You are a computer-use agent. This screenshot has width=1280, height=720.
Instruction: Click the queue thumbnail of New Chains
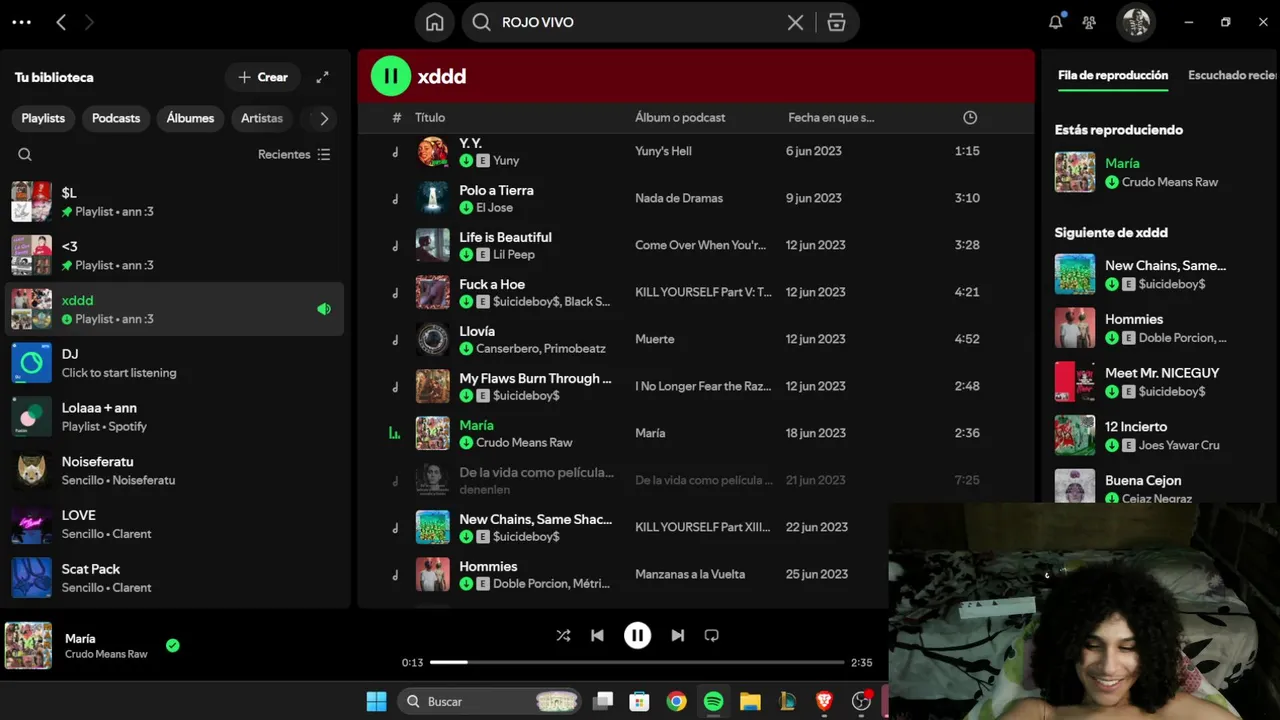point(1075,274)
